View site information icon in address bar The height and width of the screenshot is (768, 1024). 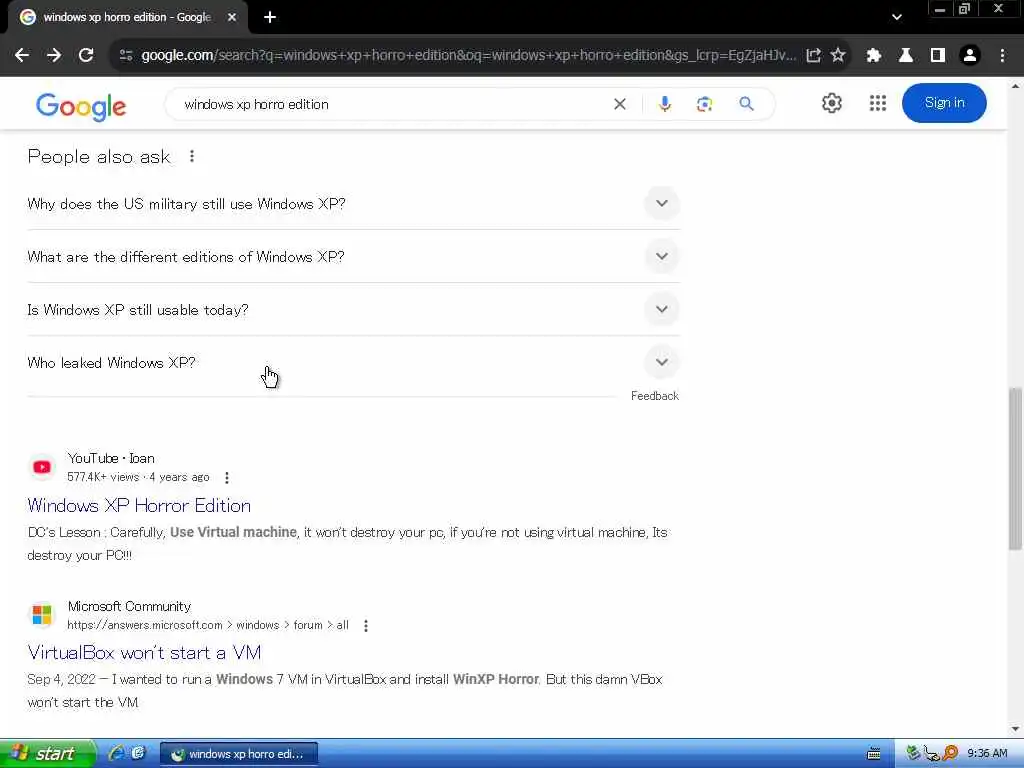coord(126,56)
